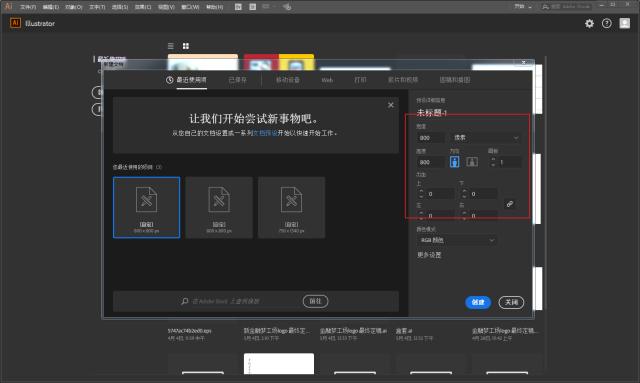The image size is (640, 383).
Task: Open the 文档预设 link in banner
Action: click(x=265, y=133)
